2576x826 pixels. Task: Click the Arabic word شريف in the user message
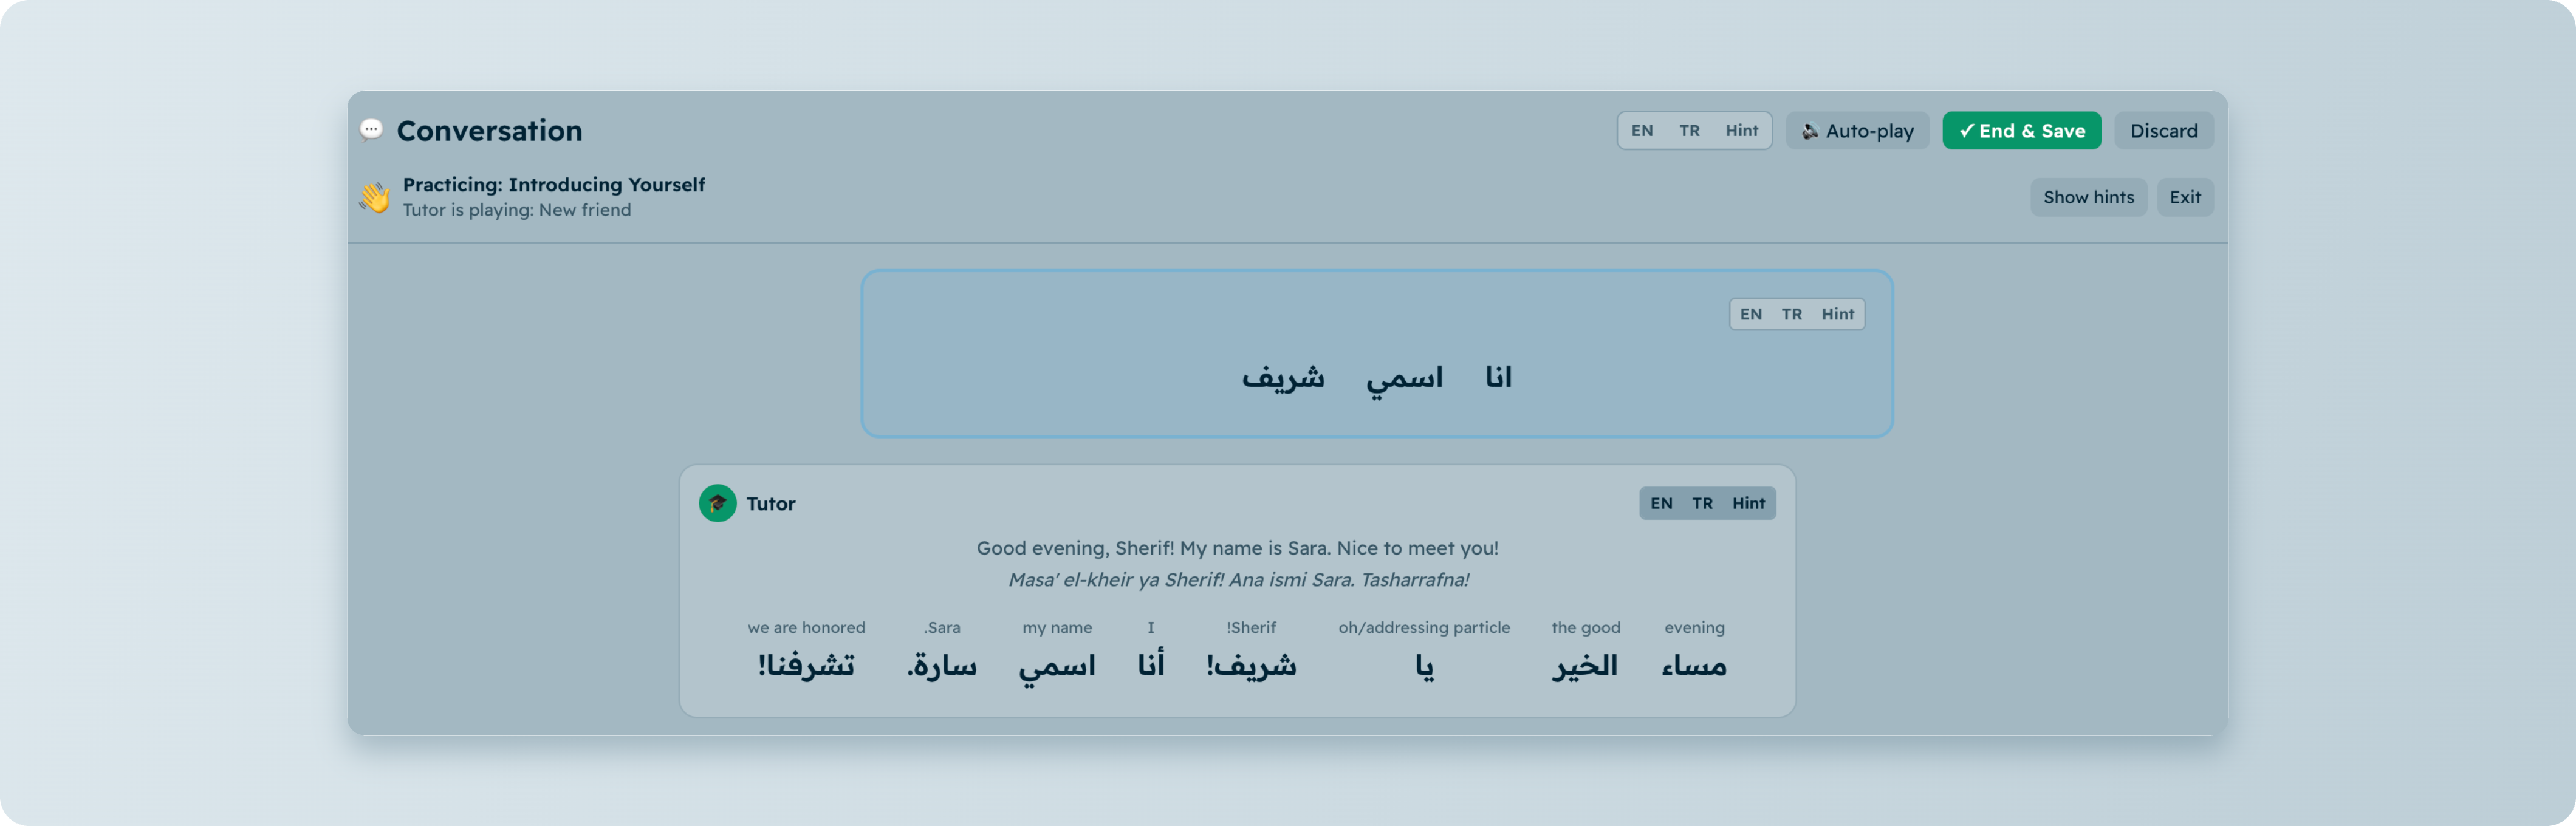pos(1283,377)
